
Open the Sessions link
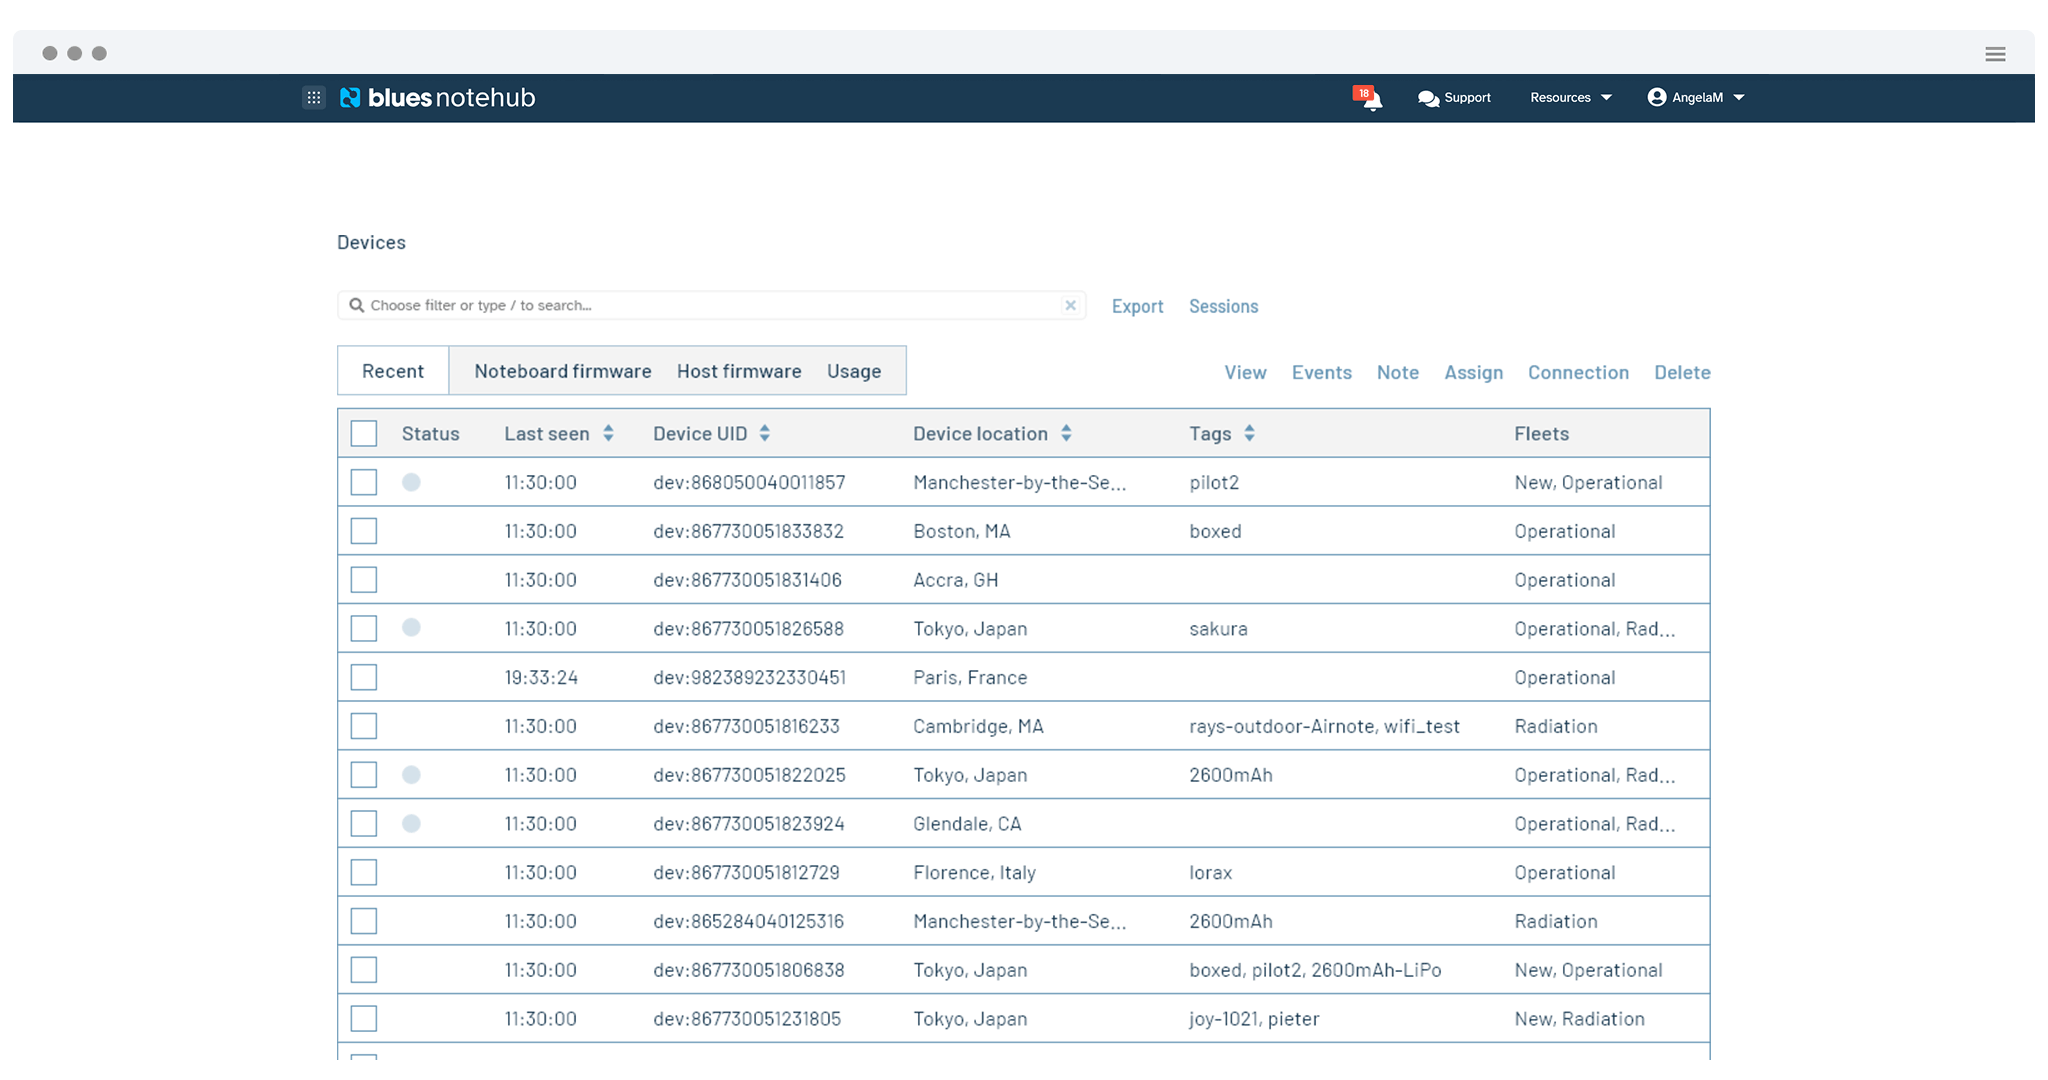click(1223, 306)
